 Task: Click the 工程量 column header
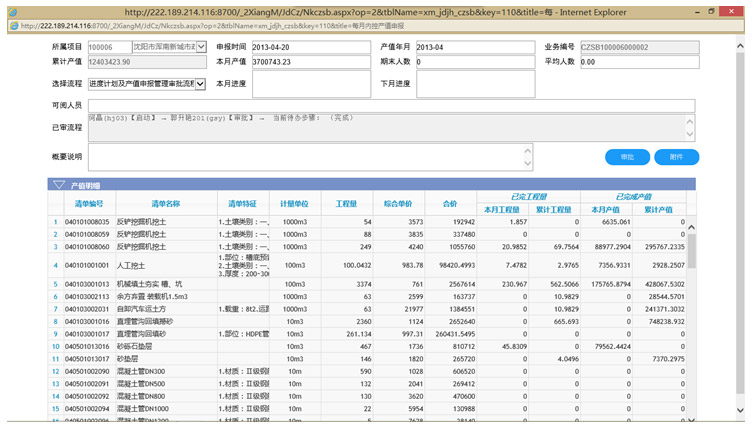[x=346, y=204]
